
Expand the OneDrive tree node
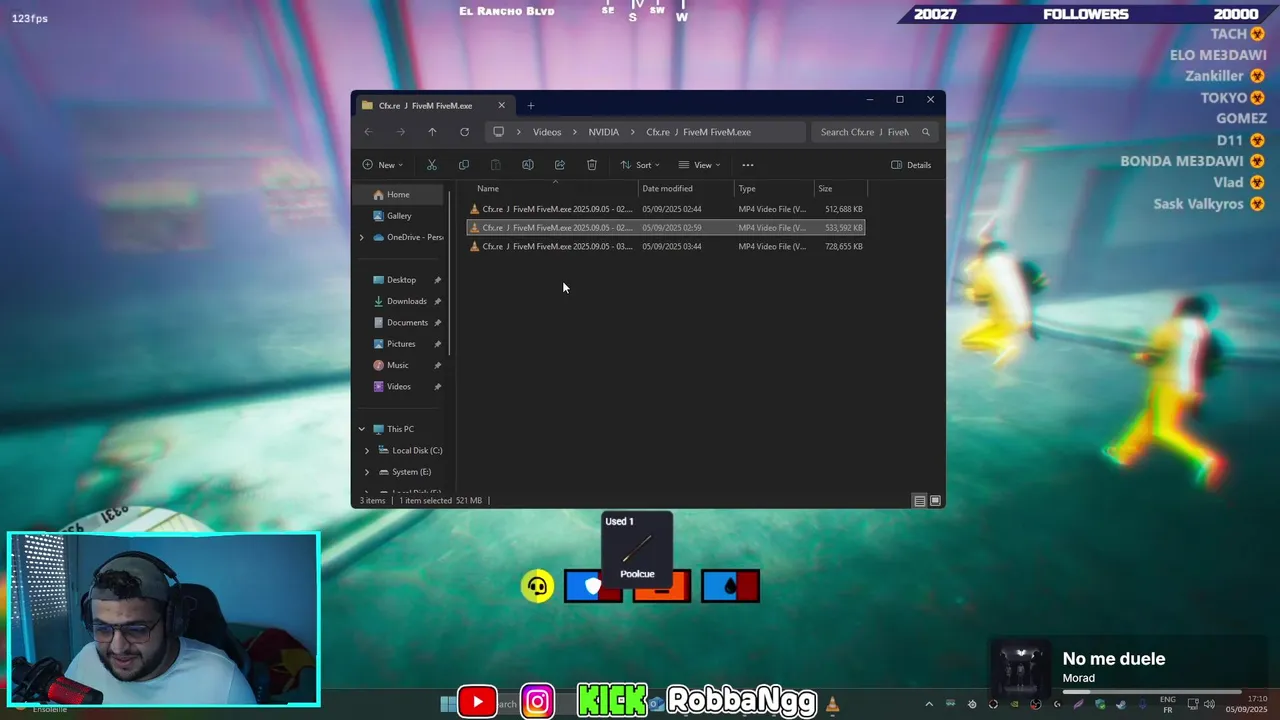pos(362,237)
